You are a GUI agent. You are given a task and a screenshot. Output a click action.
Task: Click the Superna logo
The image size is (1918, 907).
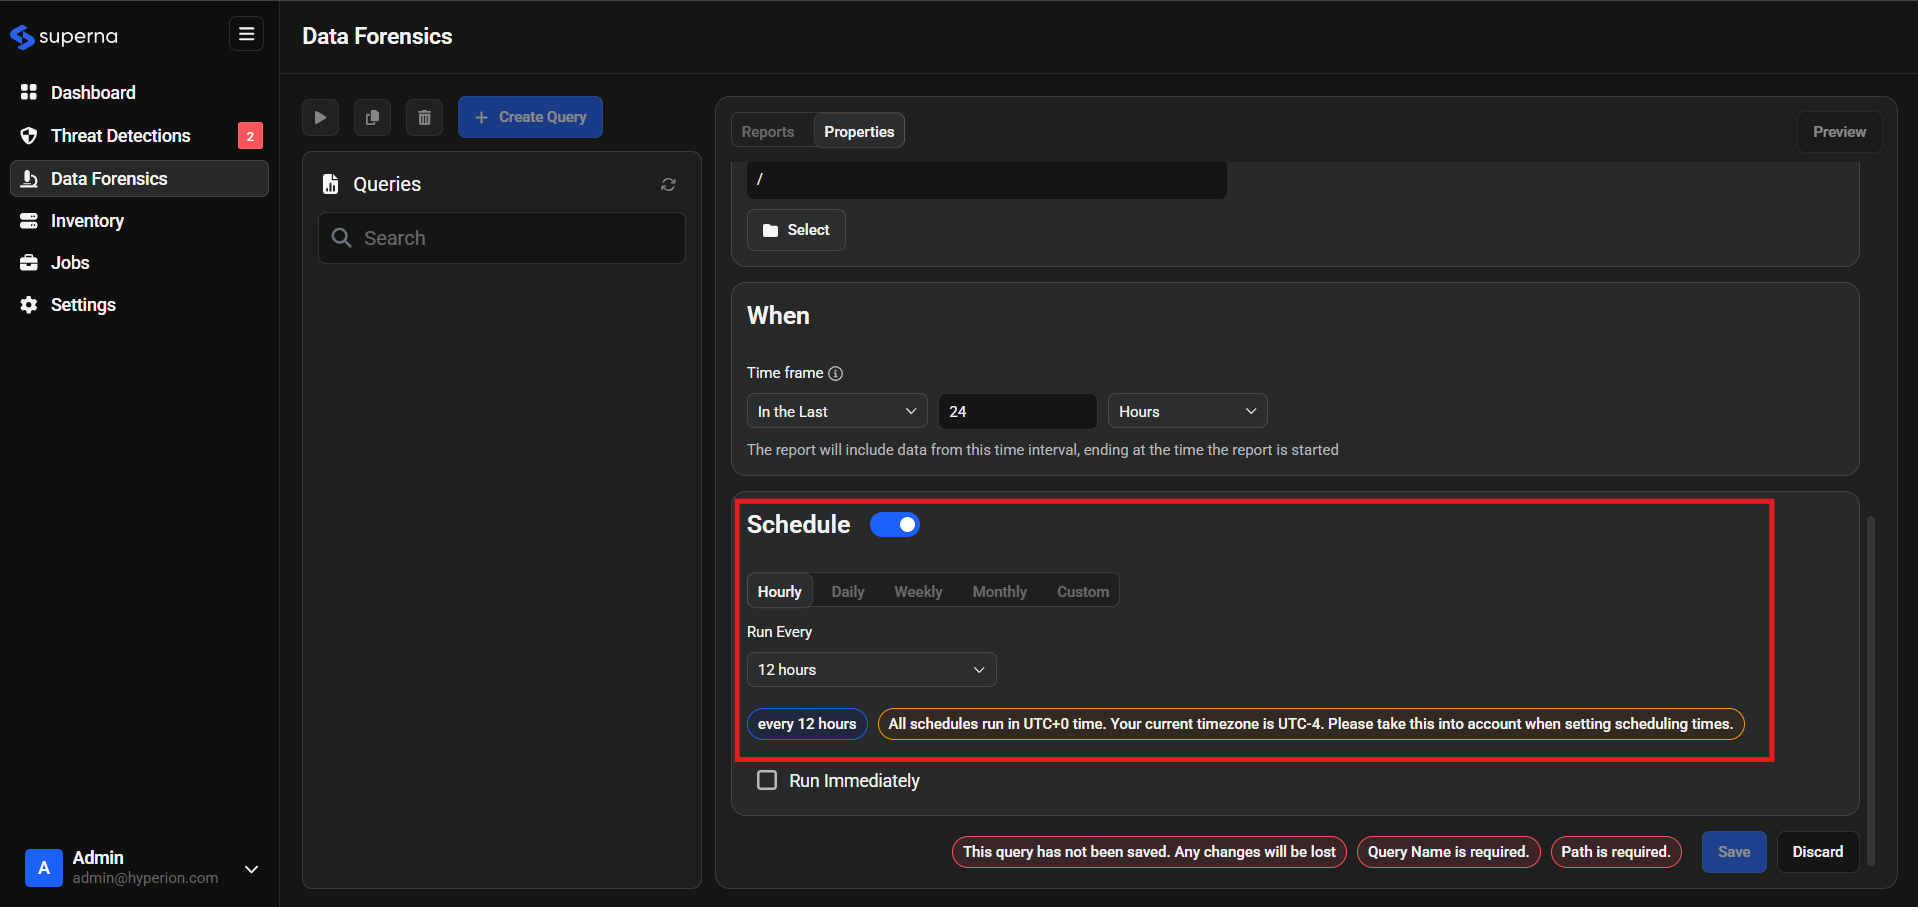64,37
